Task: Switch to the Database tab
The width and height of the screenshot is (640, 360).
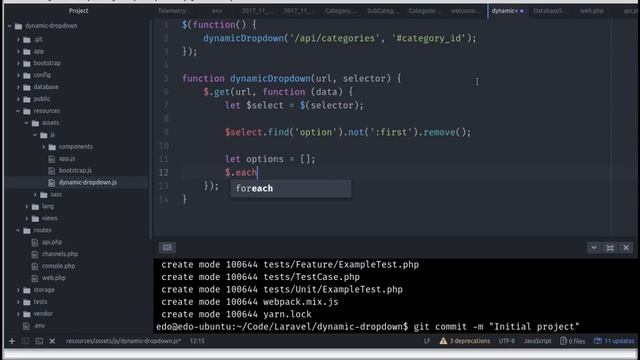Action: (549, 11)
